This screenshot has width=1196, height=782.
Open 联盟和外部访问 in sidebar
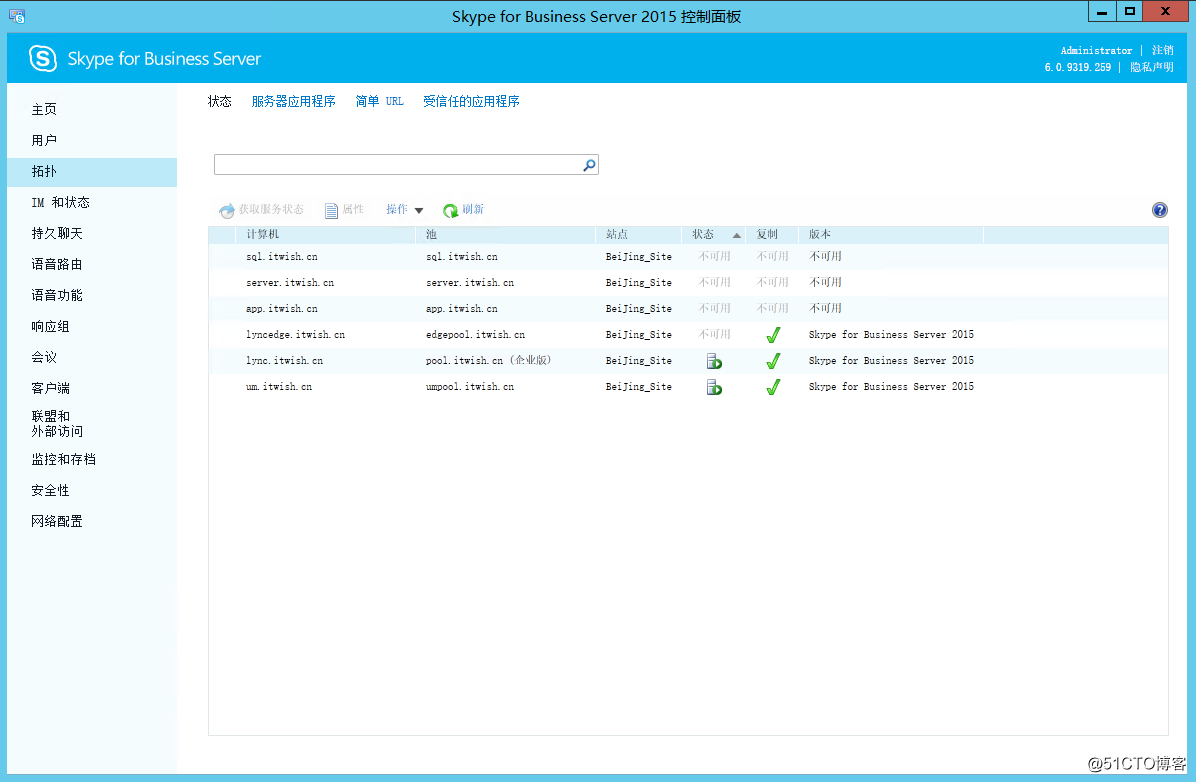(57, 423)
